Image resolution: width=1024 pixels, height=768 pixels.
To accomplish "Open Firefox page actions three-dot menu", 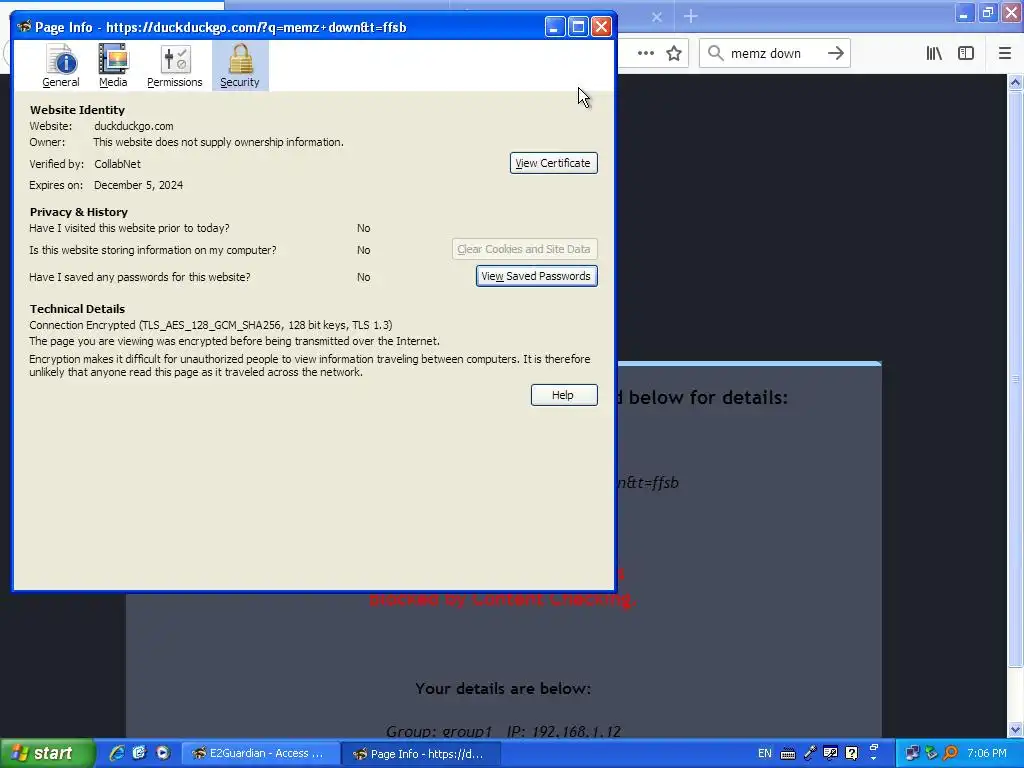I will point(645,54).
